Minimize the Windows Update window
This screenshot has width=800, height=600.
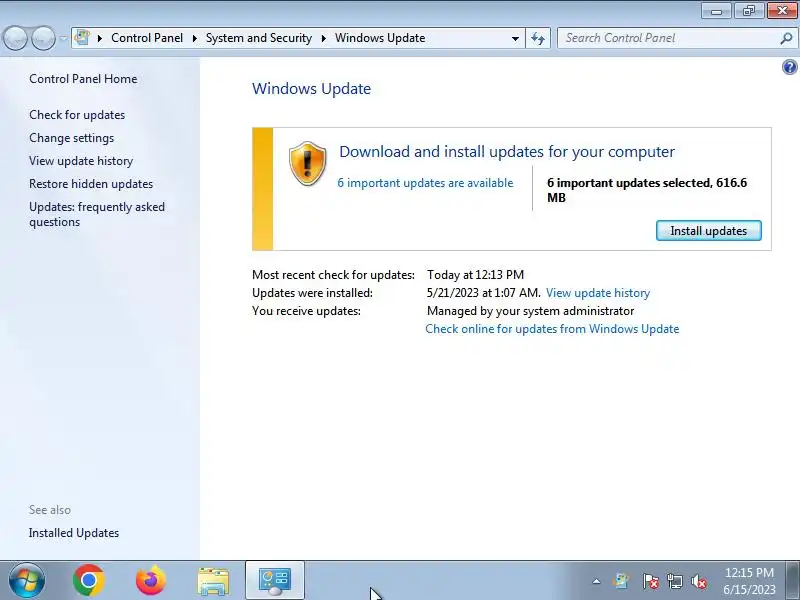point(717,11)
